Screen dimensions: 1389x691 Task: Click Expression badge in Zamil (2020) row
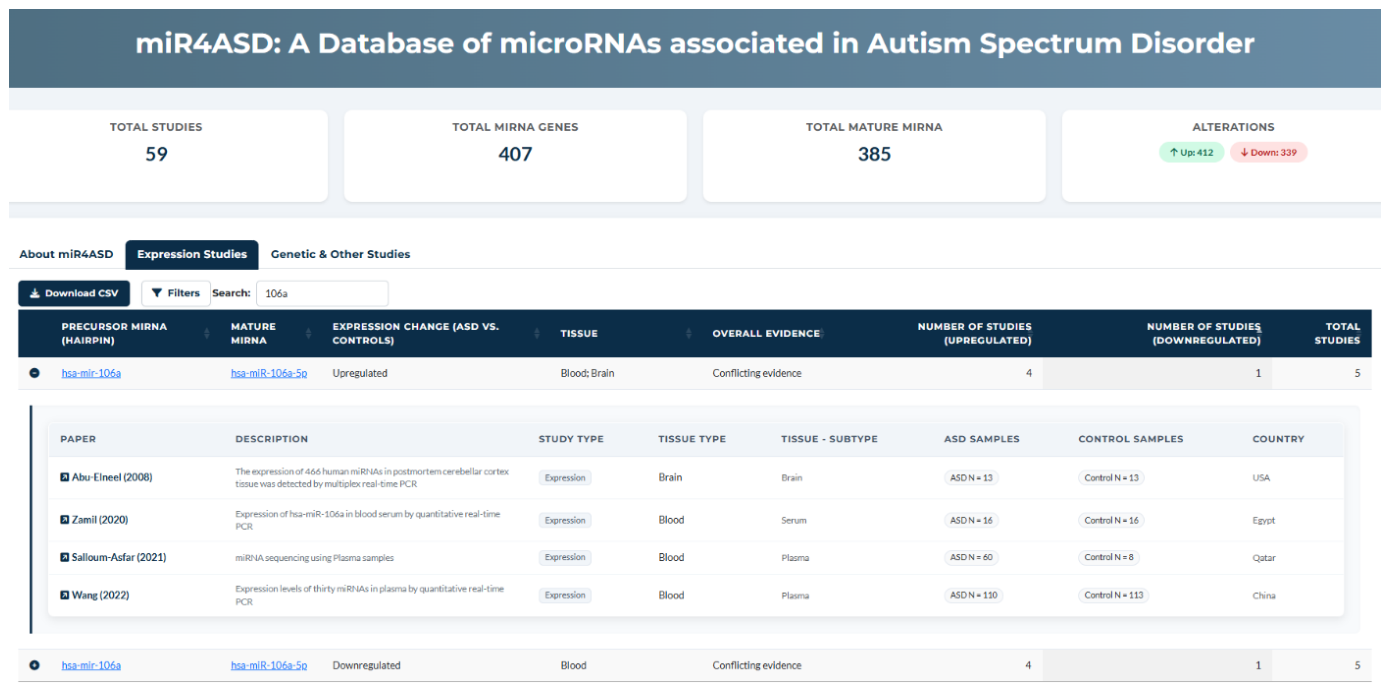point(565,520)
